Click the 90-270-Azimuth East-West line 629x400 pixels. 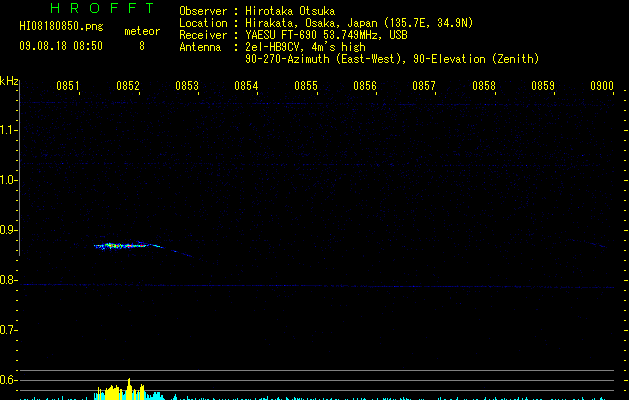pos(392,59)
